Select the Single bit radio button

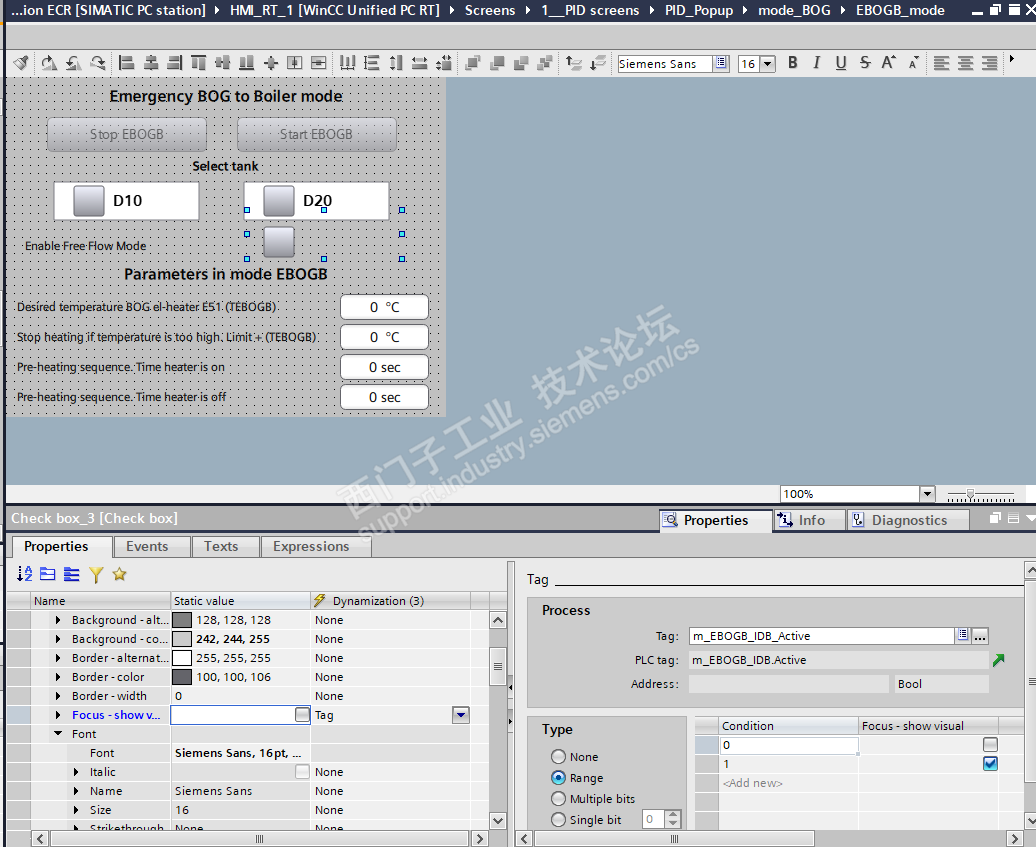click(558, 819)
